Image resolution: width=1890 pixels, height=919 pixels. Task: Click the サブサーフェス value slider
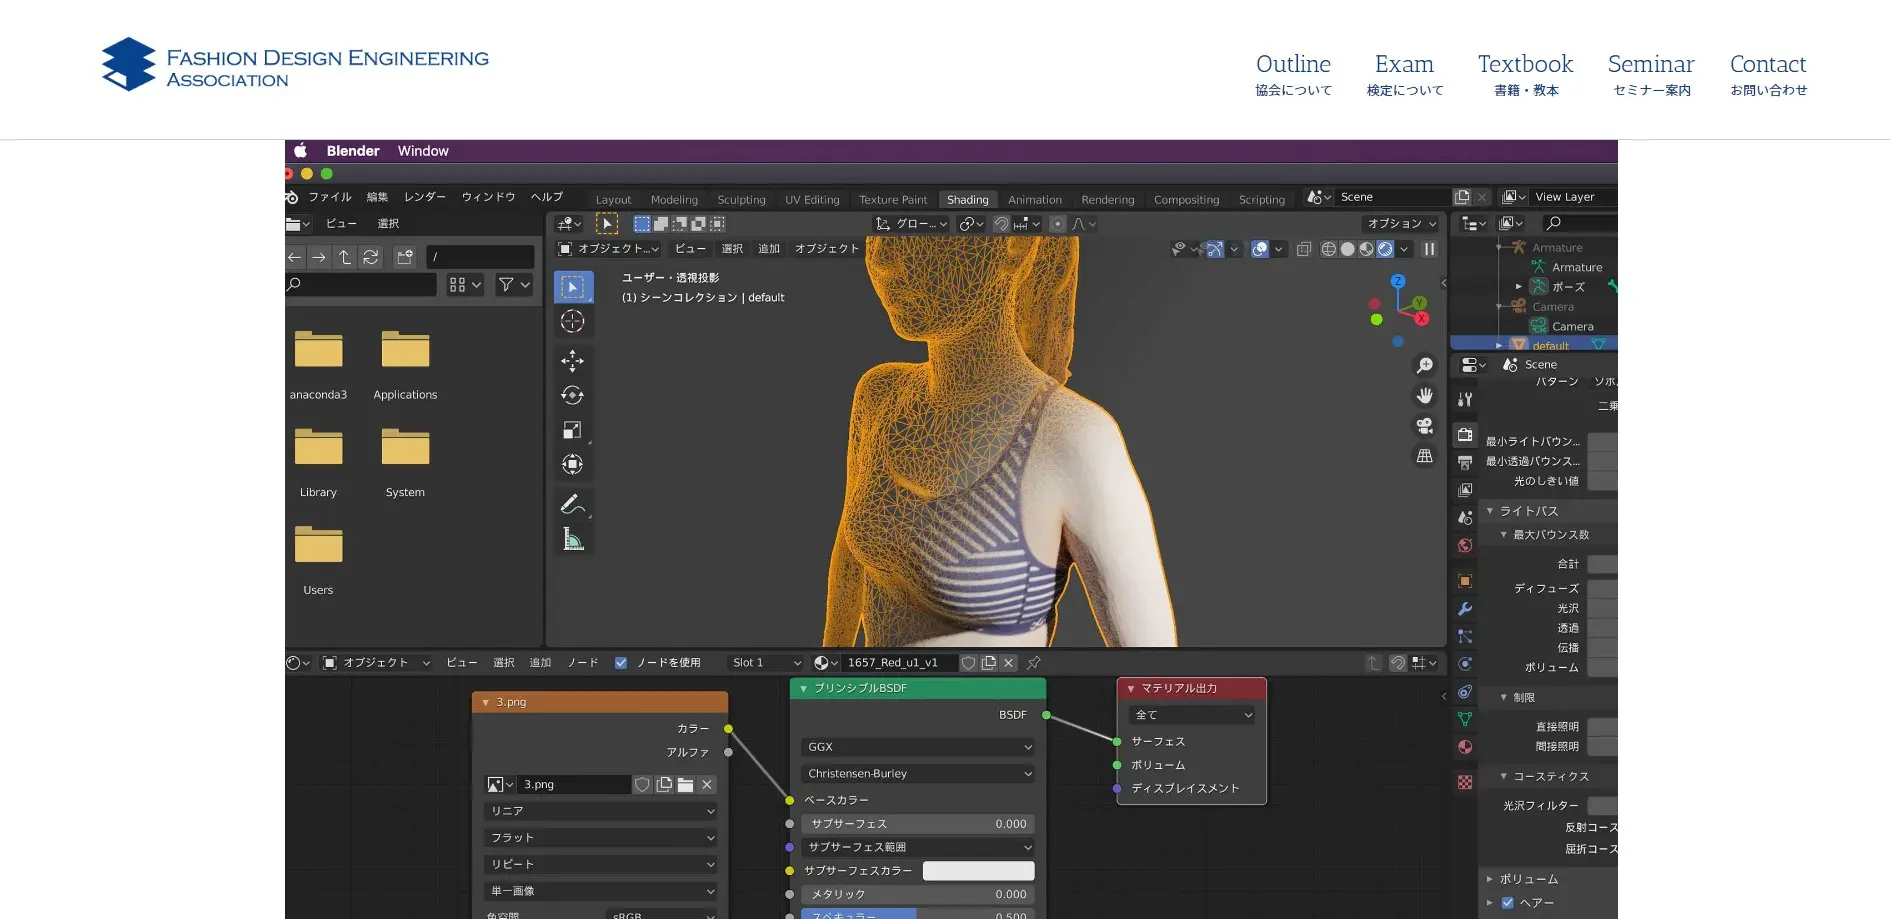click(918, 824)
